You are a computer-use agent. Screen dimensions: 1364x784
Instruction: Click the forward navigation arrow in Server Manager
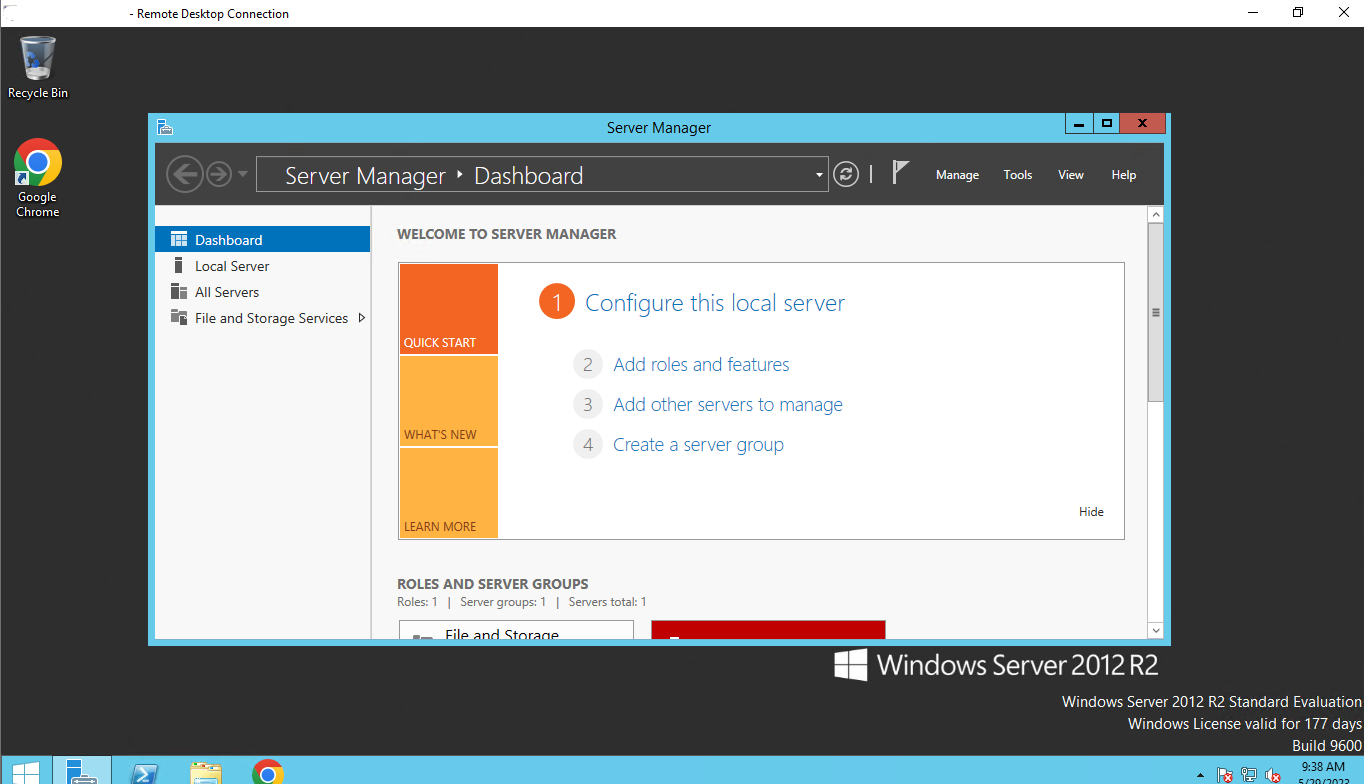pos(219,175)
